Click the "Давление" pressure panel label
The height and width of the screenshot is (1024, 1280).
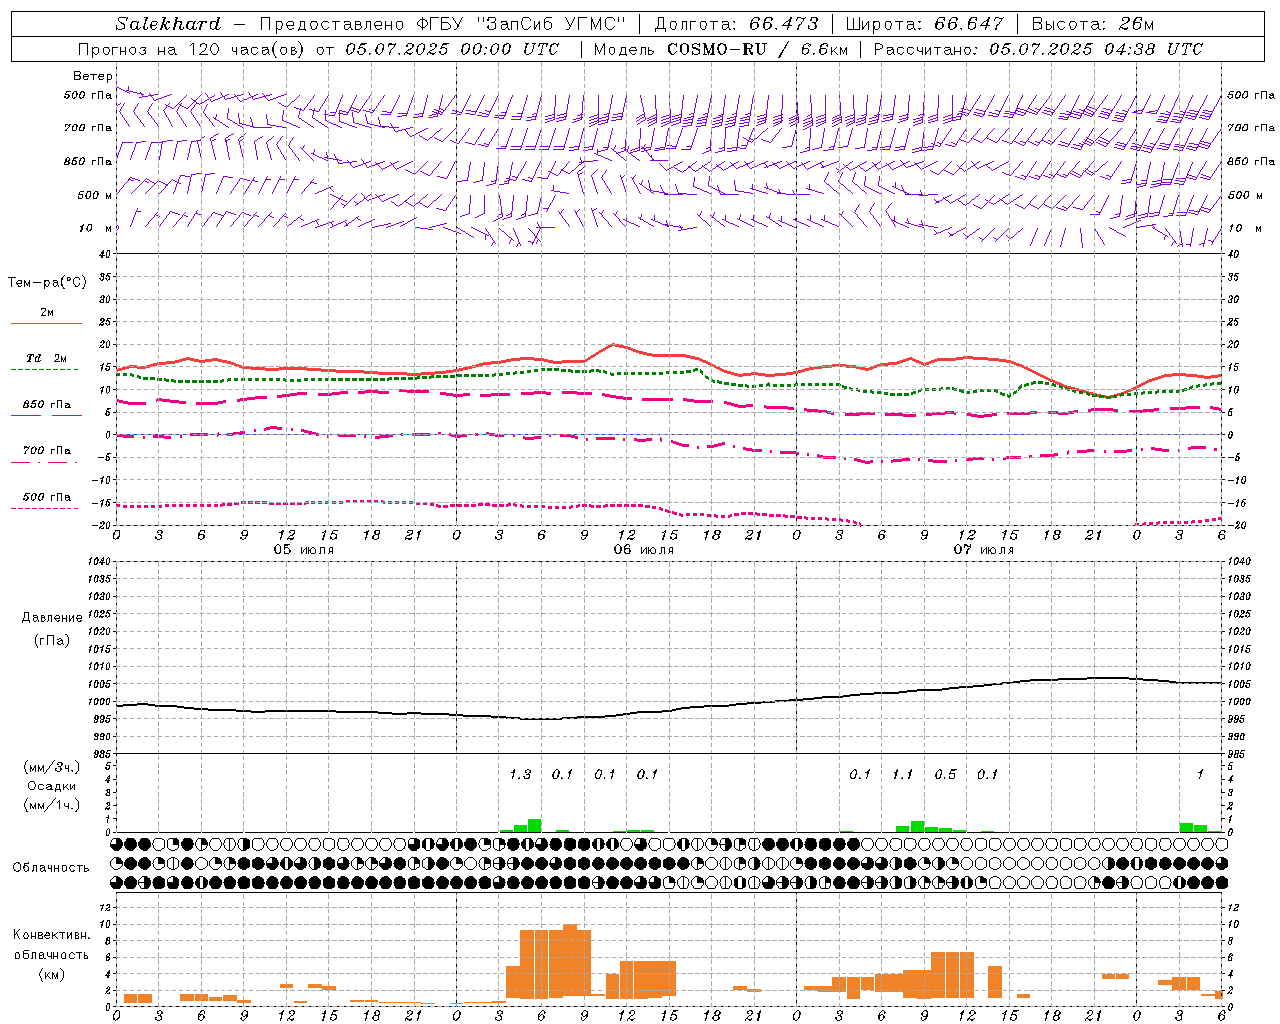(x=52, y=618)
